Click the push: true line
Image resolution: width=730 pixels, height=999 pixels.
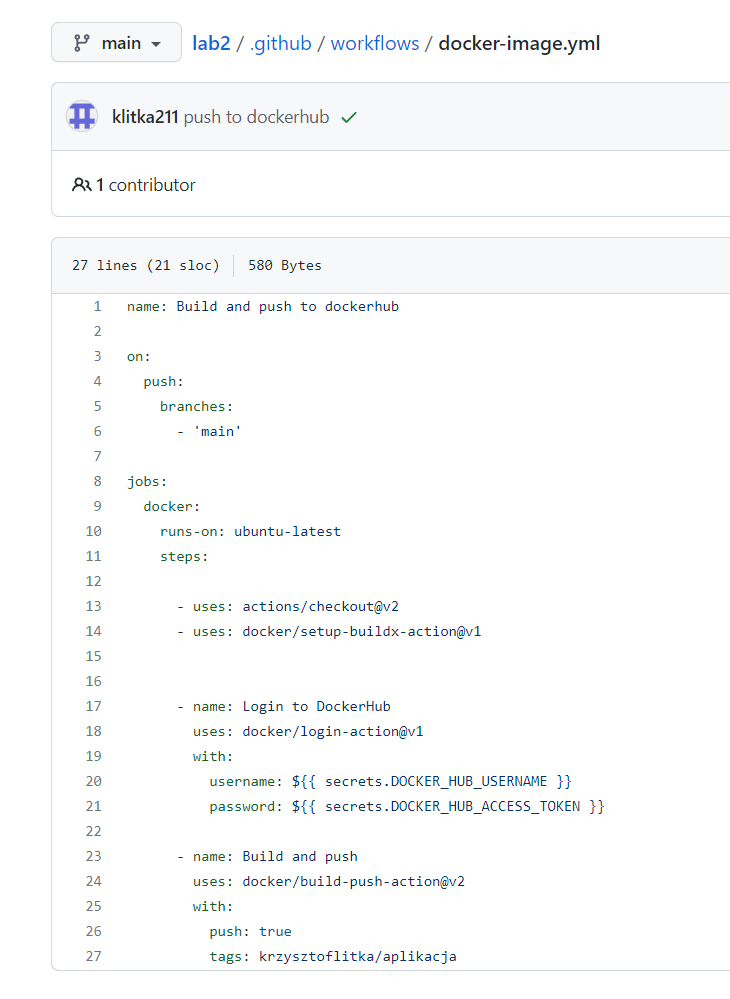coord(250,931)
